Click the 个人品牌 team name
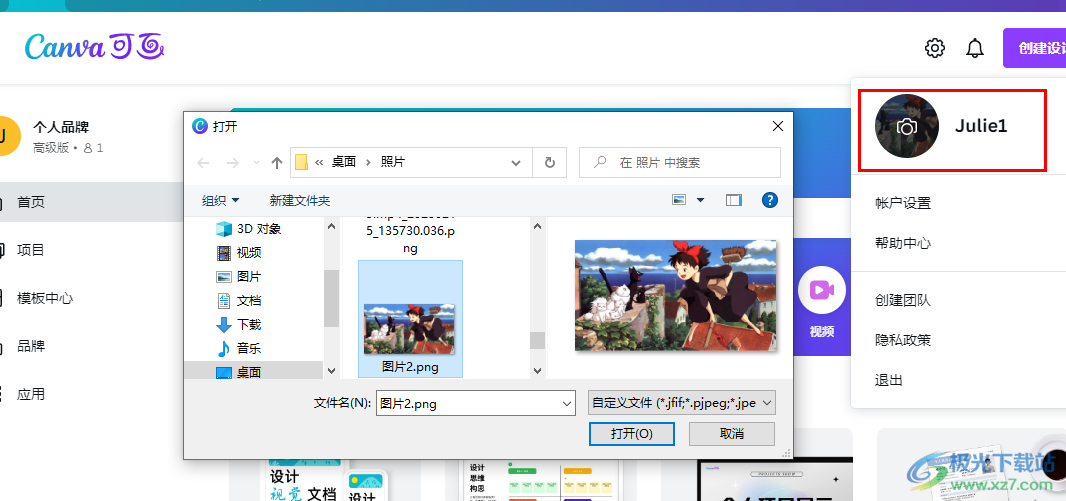The width and height of the screenshot is (1066, 501). 61,127
